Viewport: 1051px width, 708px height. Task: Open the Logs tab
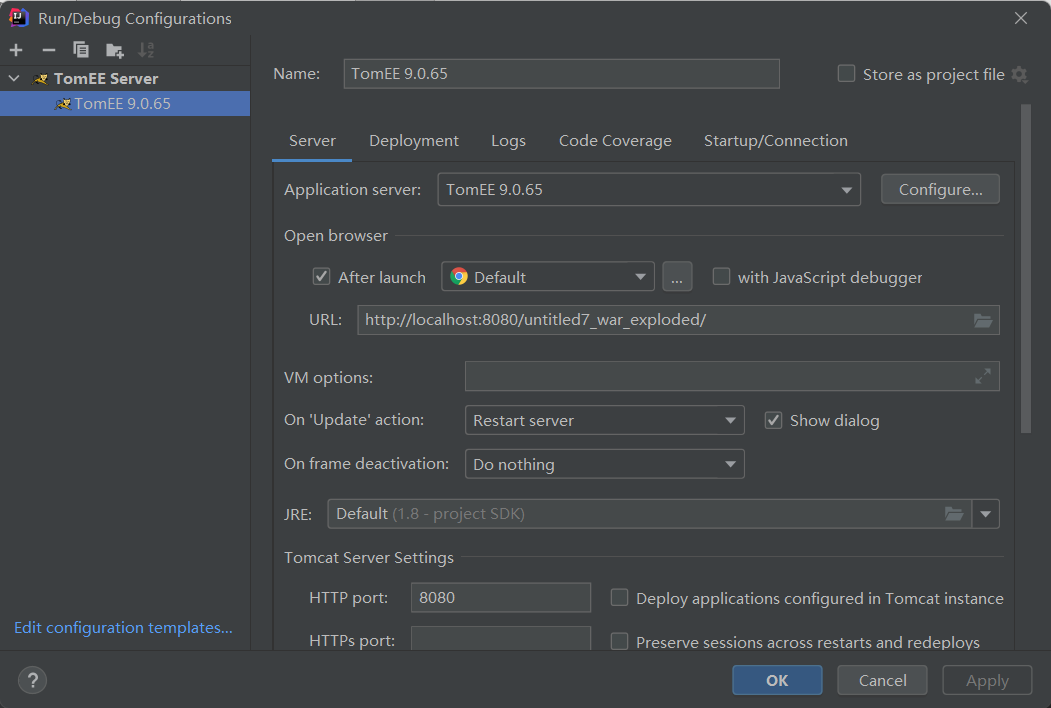coord(508,141)
